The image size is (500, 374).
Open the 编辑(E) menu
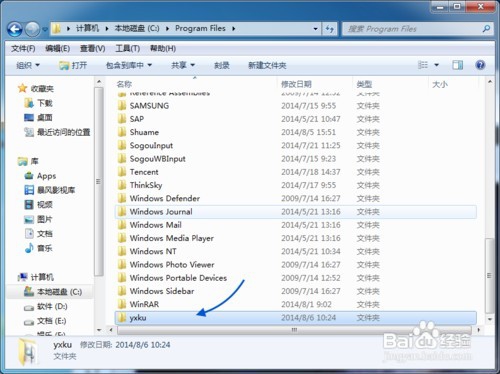[57, 49]
